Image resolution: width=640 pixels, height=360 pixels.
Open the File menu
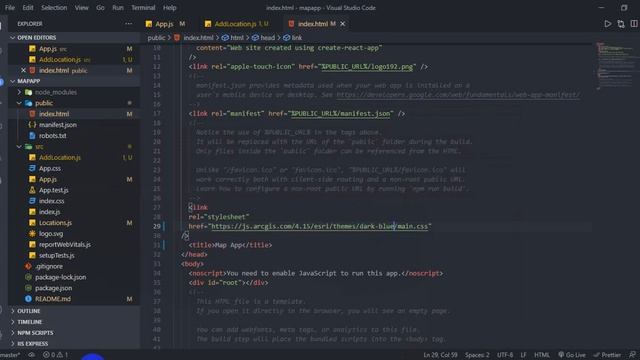[10, 8]
